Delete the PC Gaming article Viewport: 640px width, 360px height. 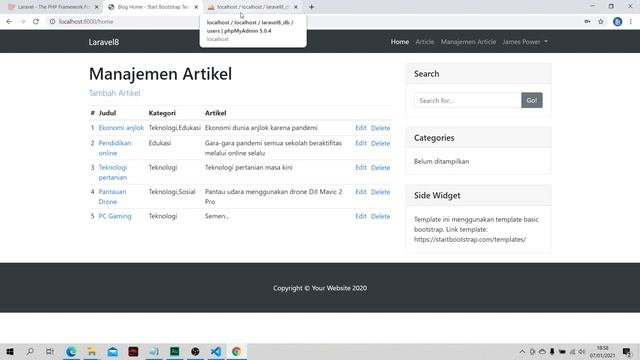380,216
